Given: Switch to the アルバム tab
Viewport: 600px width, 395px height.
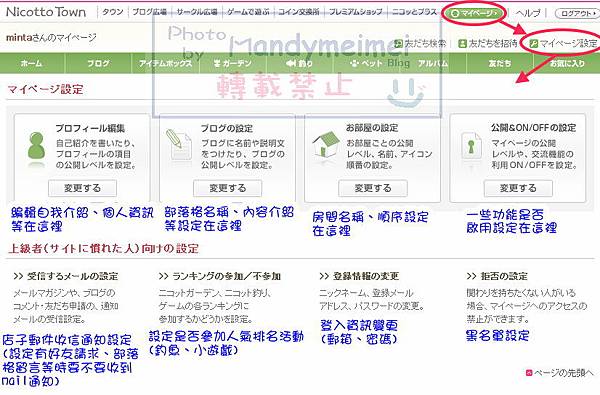Looking at the screenshot, I should tap(433, 63).
